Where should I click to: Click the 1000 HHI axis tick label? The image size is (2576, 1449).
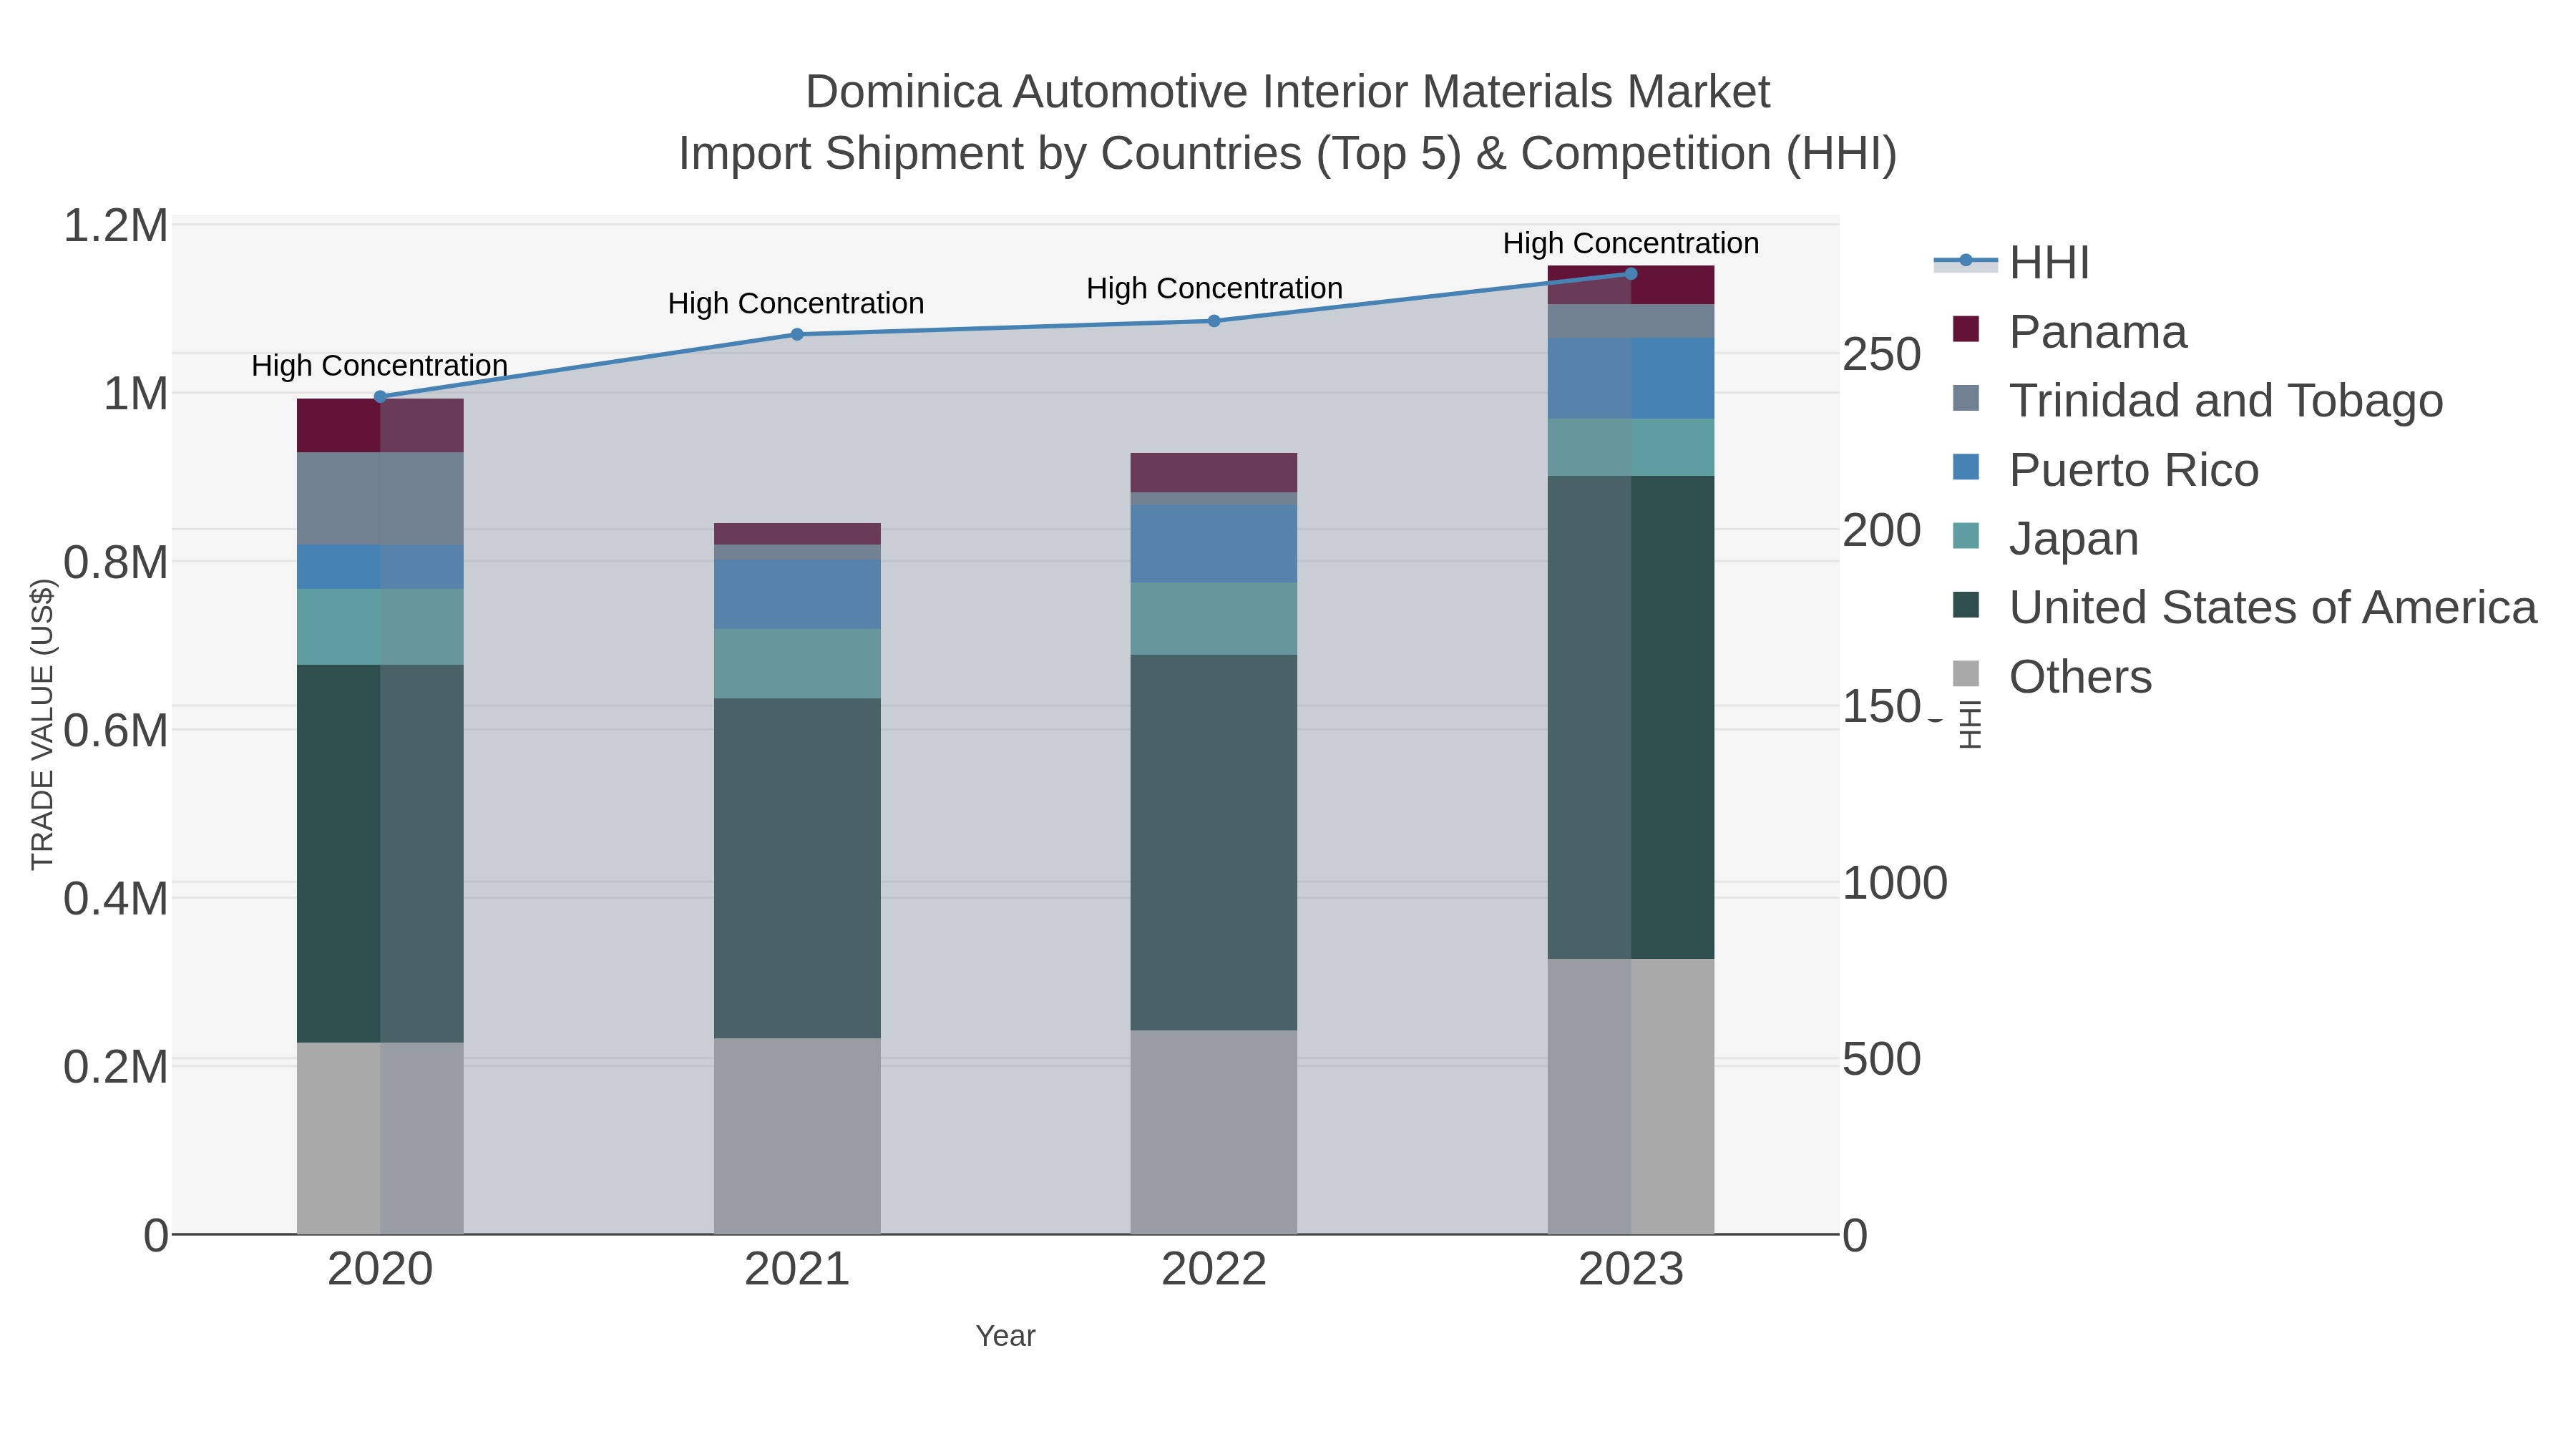click(1895, 884)
